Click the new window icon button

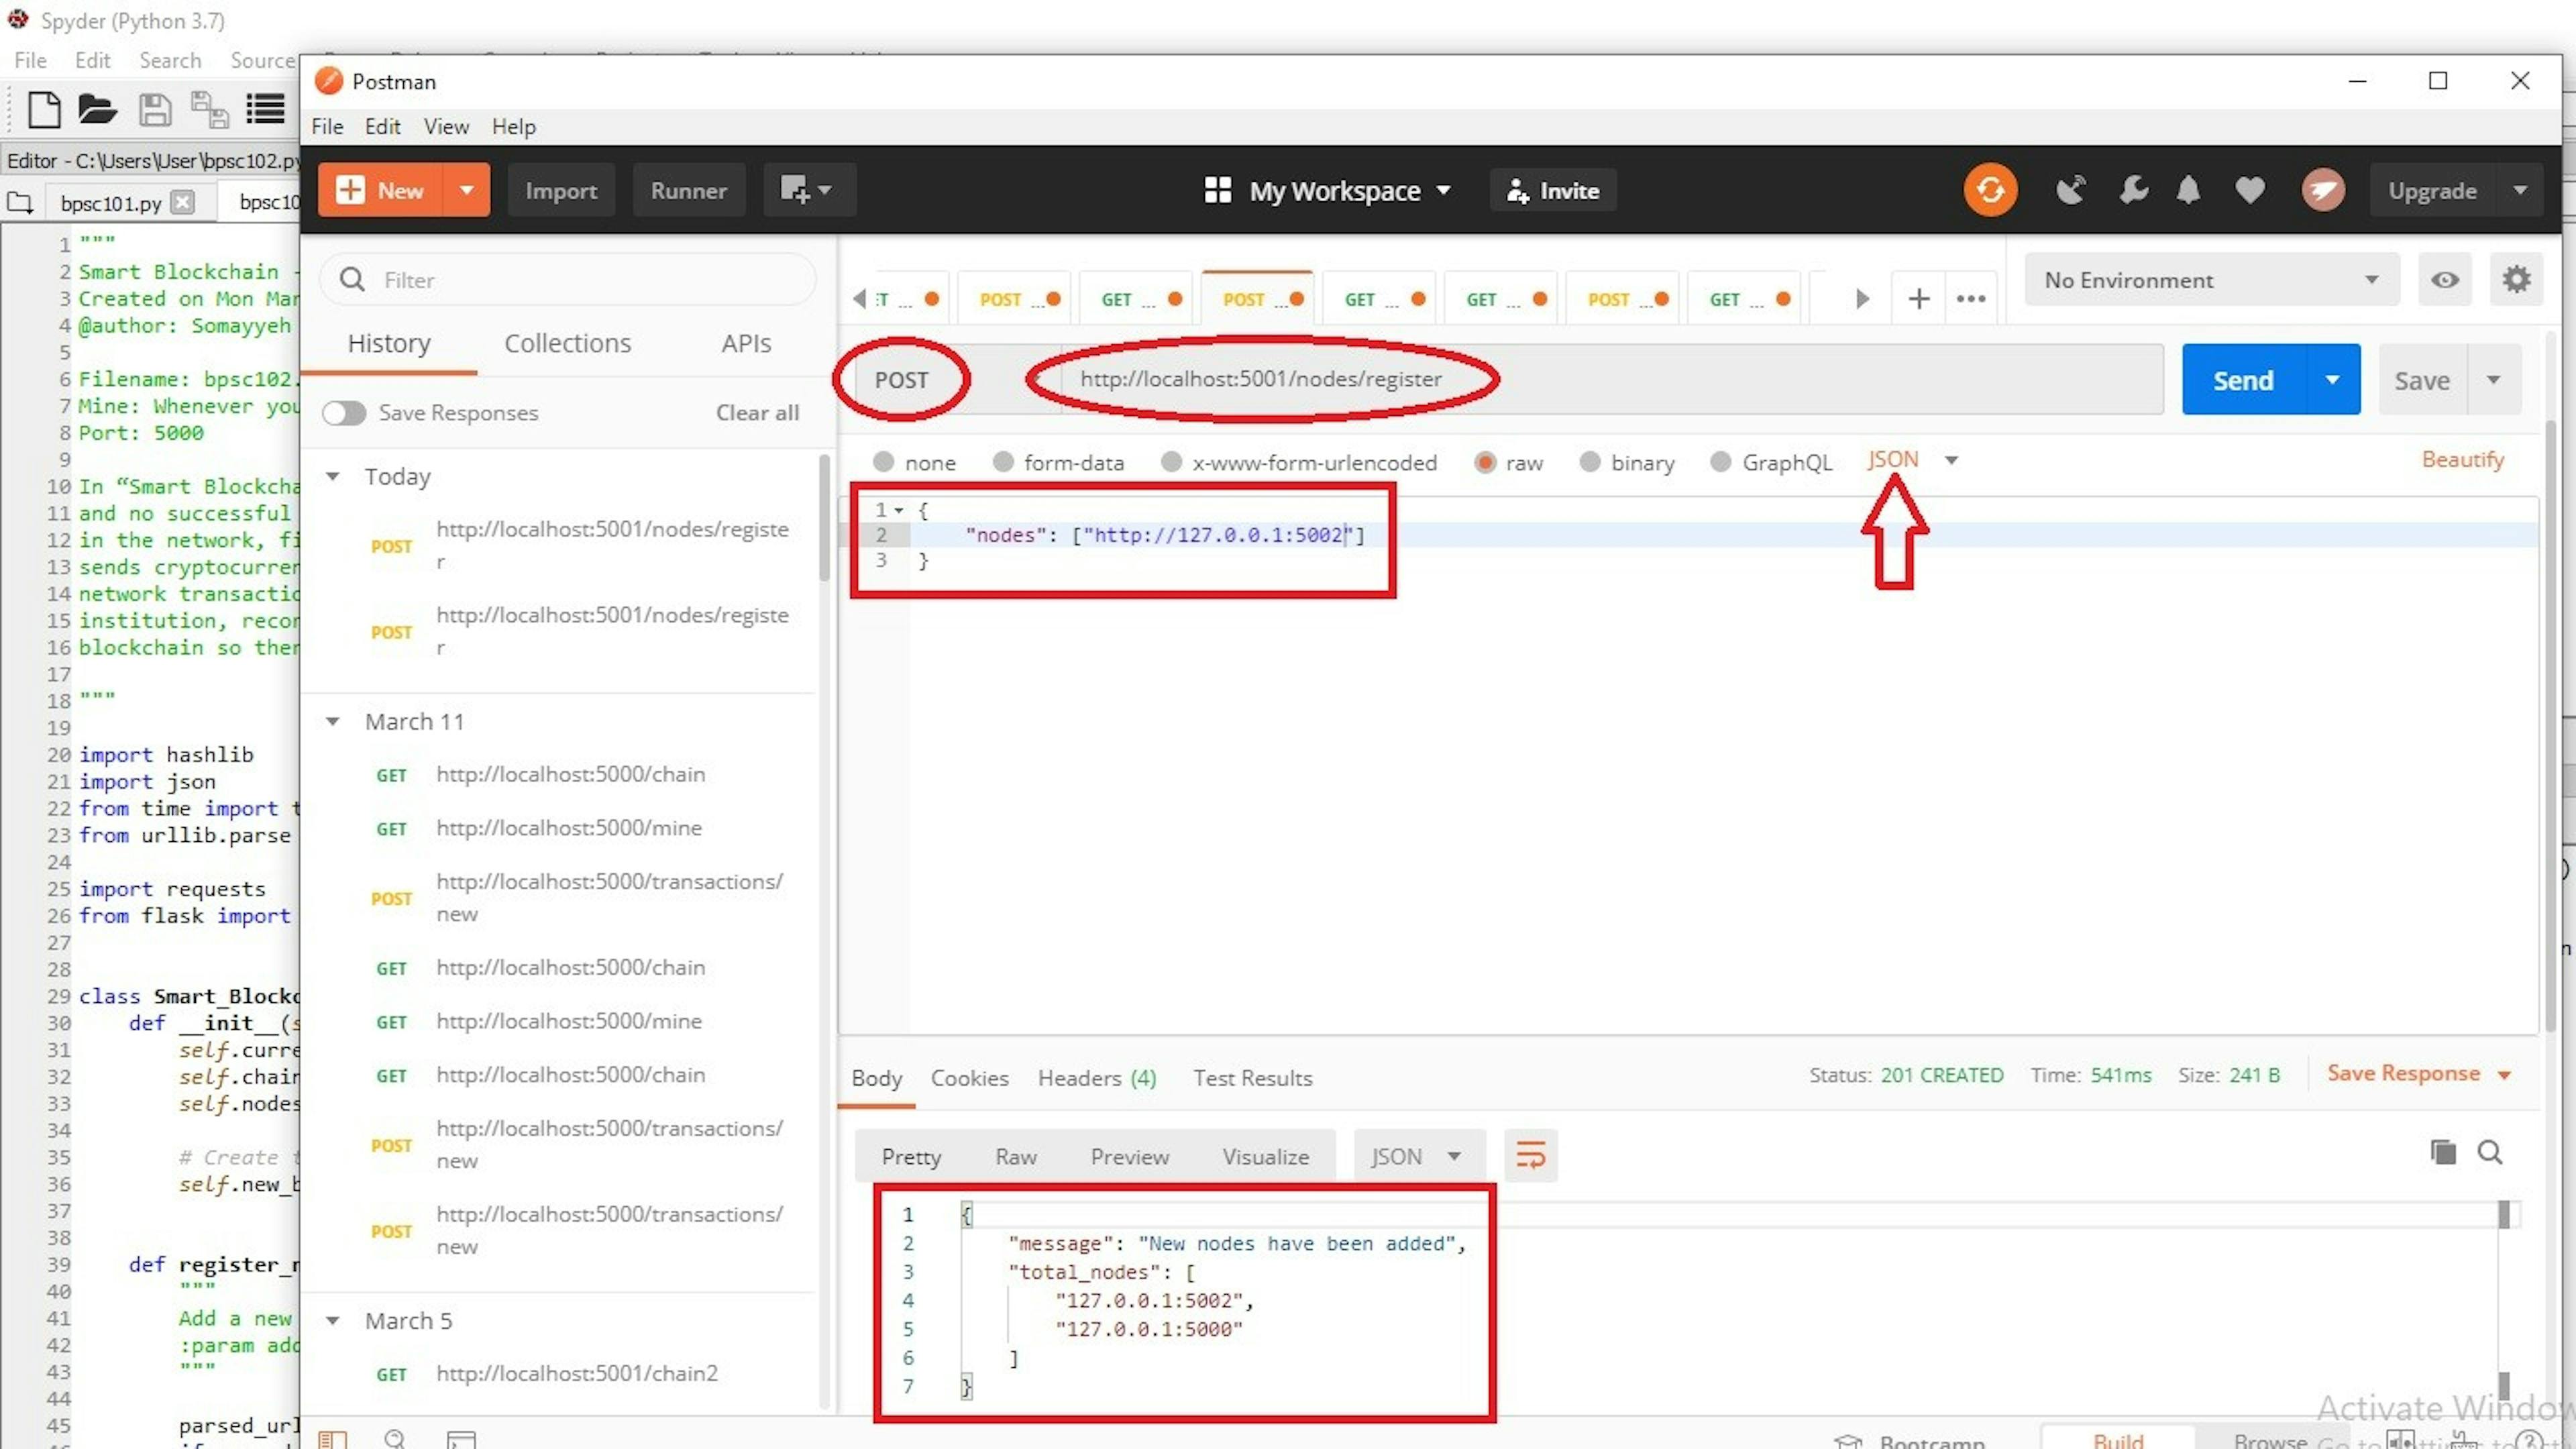pyautogui.click(x=809, y=190)
